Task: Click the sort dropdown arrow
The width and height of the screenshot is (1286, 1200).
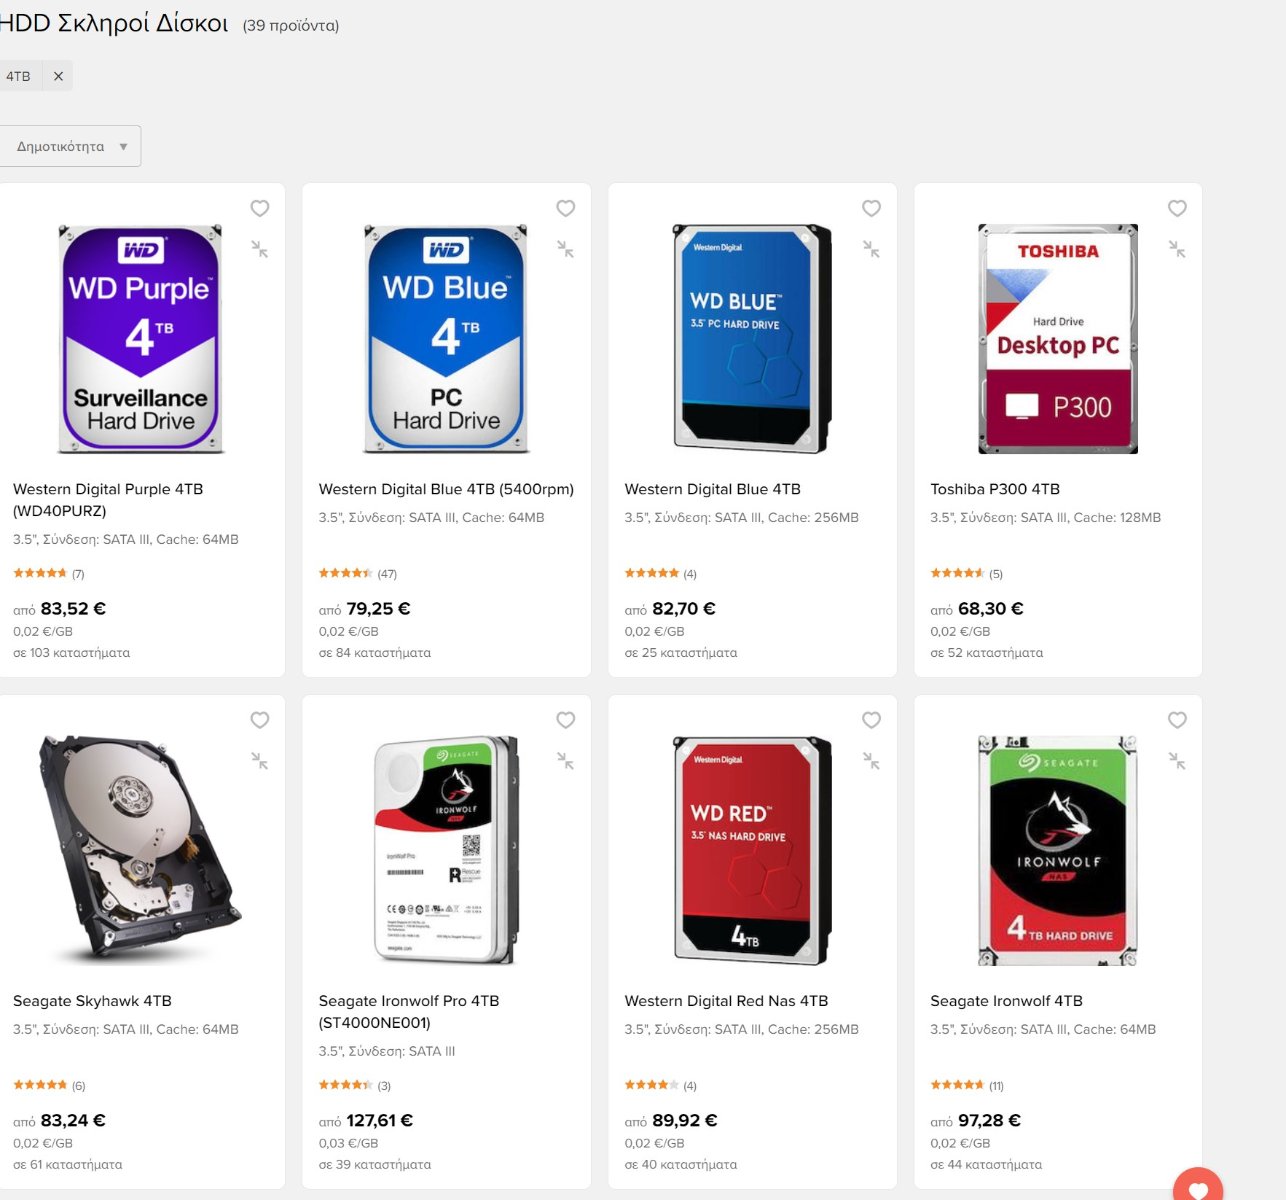Action: point(123,146)
